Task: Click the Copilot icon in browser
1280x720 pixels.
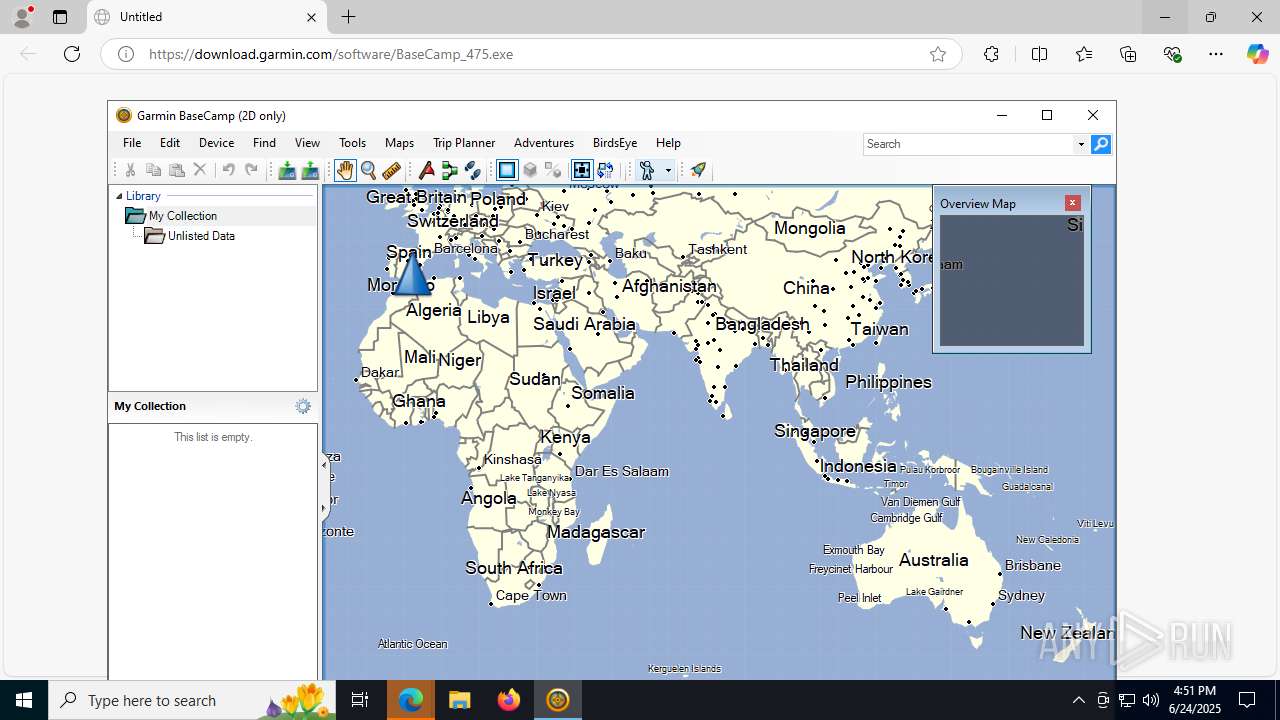Action: point(1257,54)
